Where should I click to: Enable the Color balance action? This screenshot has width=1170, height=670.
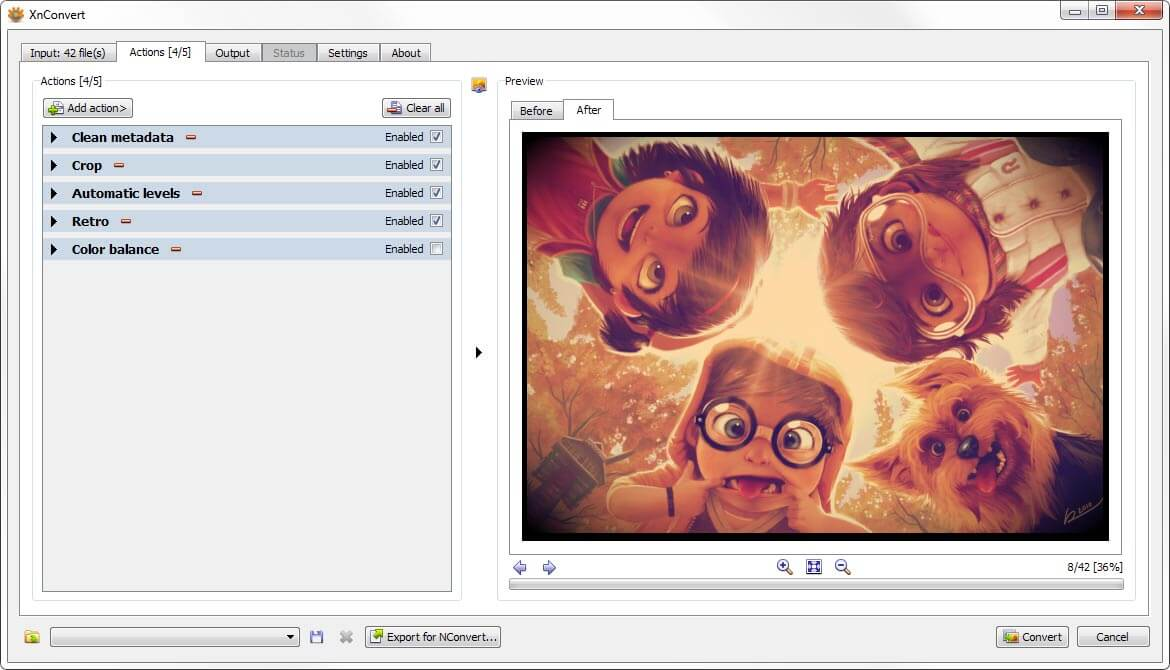coord(437,249)
